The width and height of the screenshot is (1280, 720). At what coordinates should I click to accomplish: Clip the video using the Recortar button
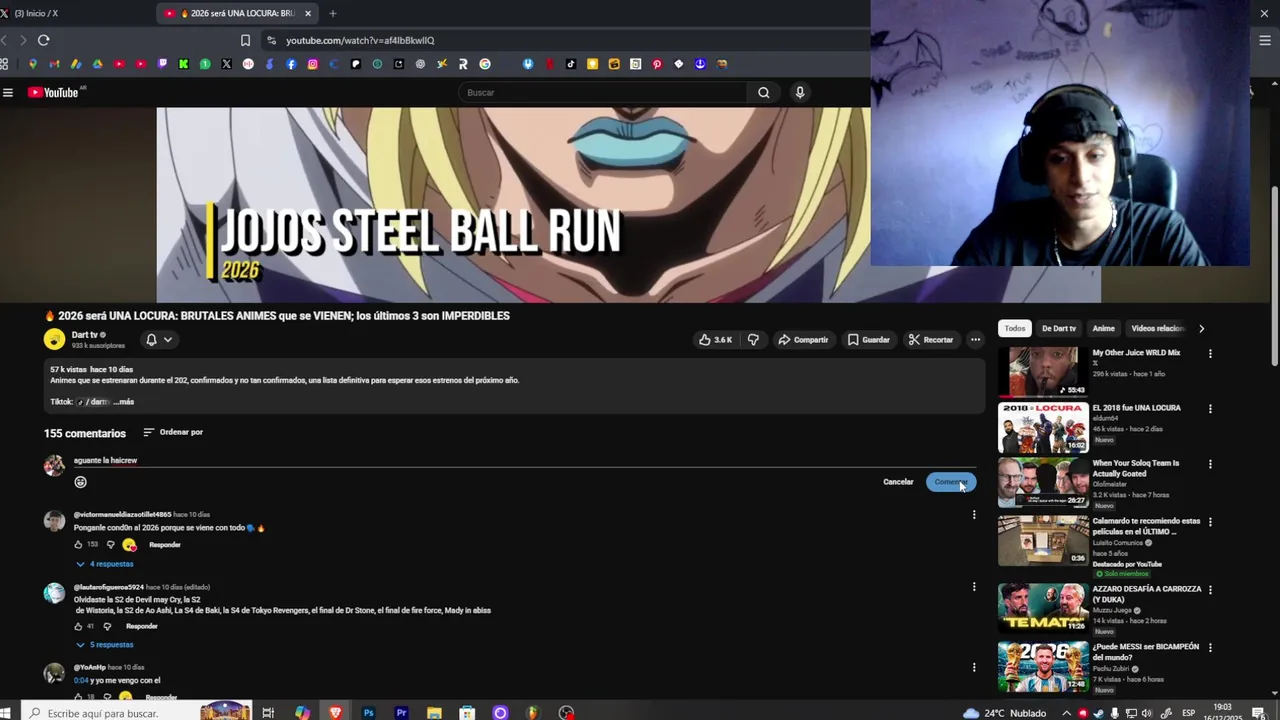tap(931, 340)
